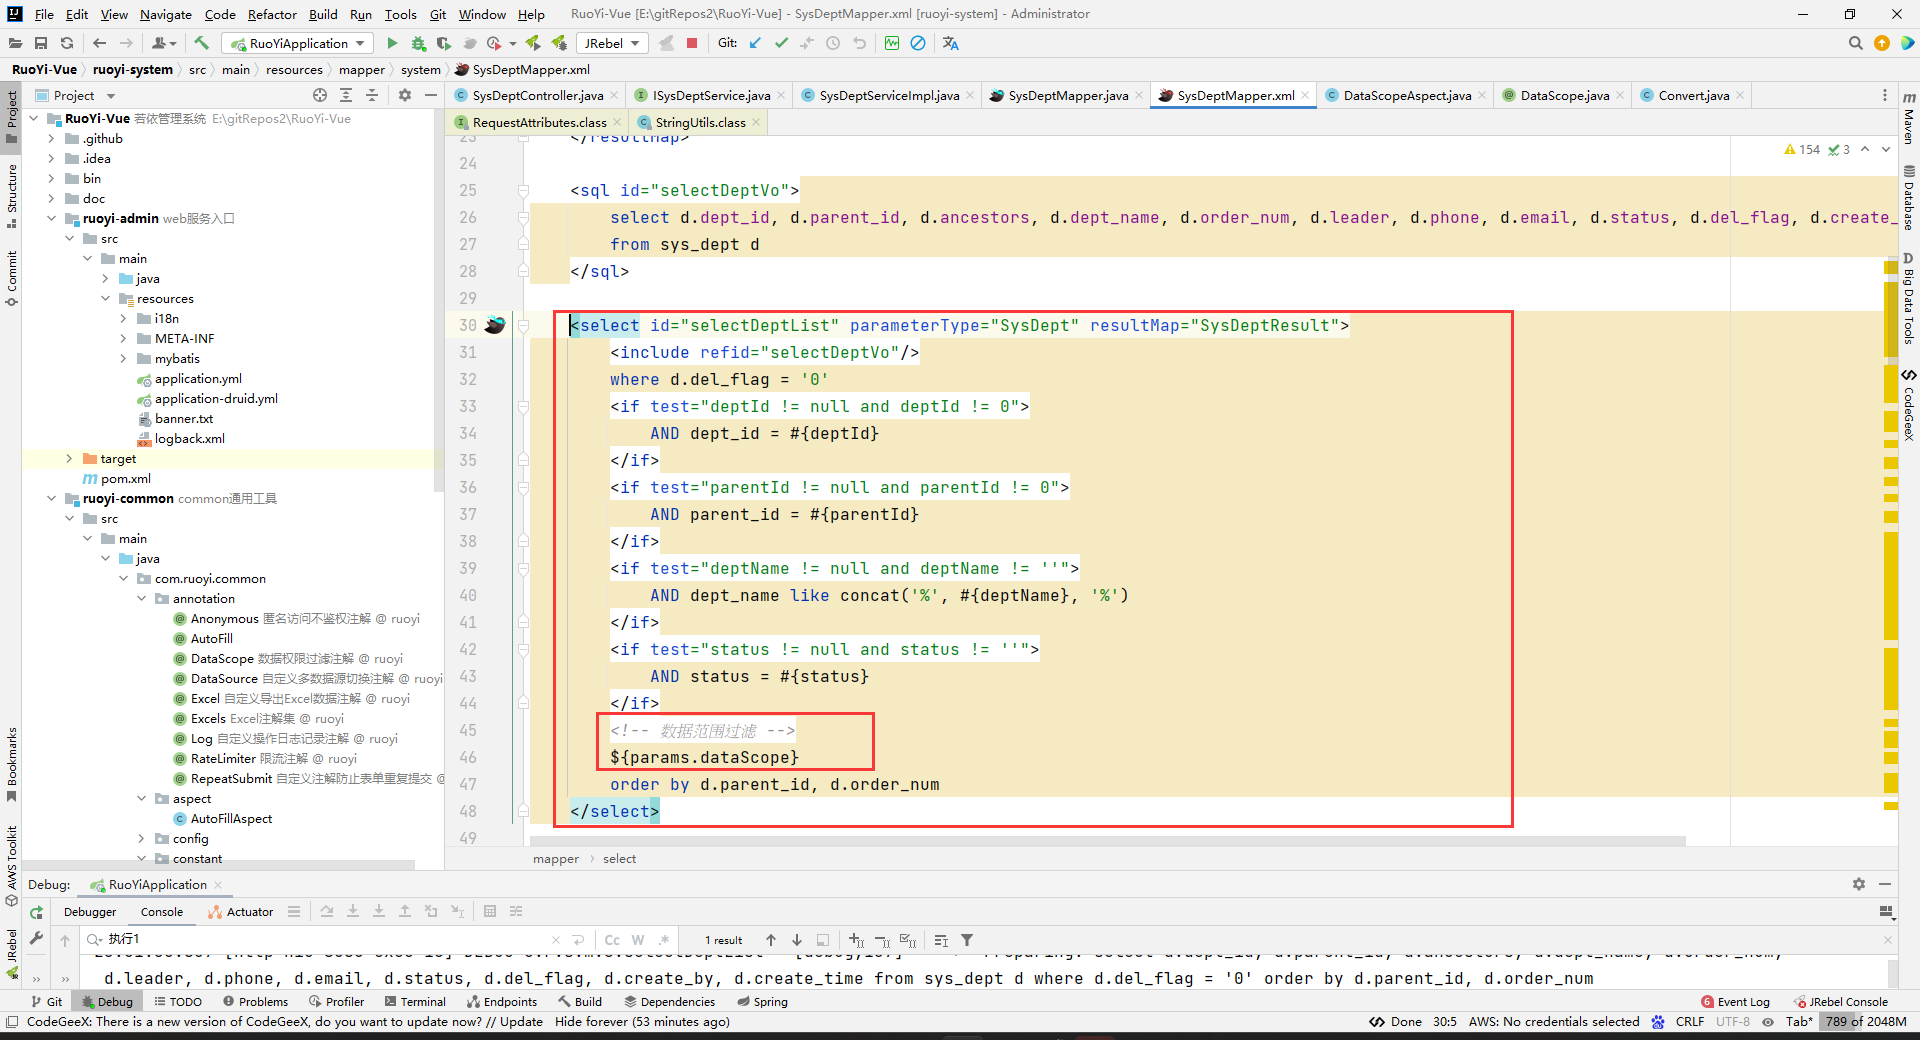The width and height of the screenshot is (1920, 1040).
Task: Click Step Out icon in debugger toolbar
Action: (x=405, y=911)
